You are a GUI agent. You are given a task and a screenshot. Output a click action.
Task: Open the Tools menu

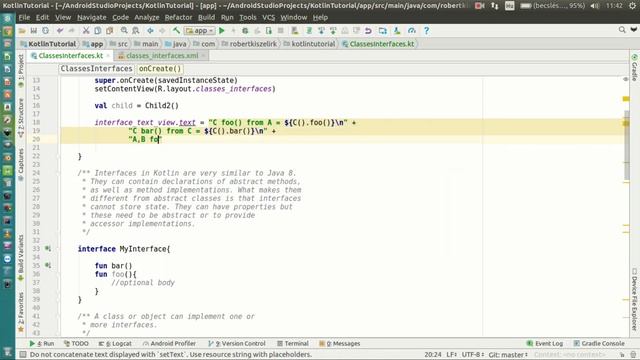click(248, 18)
